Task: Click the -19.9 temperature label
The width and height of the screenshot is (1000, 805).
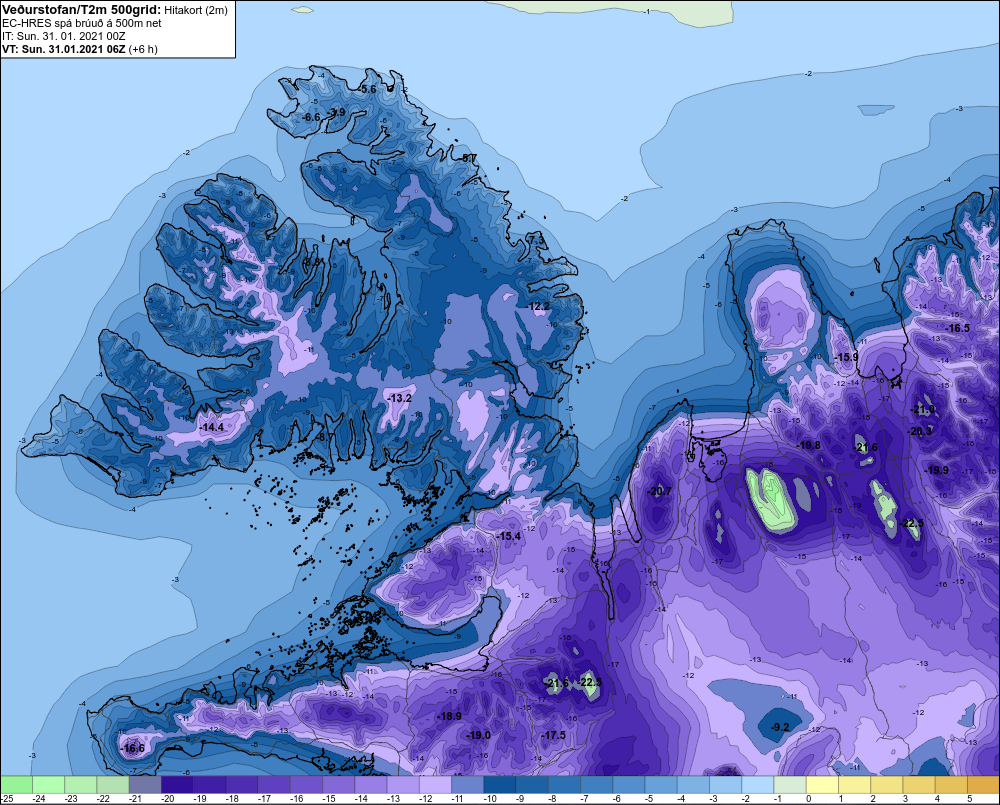Action: (936, 470)
